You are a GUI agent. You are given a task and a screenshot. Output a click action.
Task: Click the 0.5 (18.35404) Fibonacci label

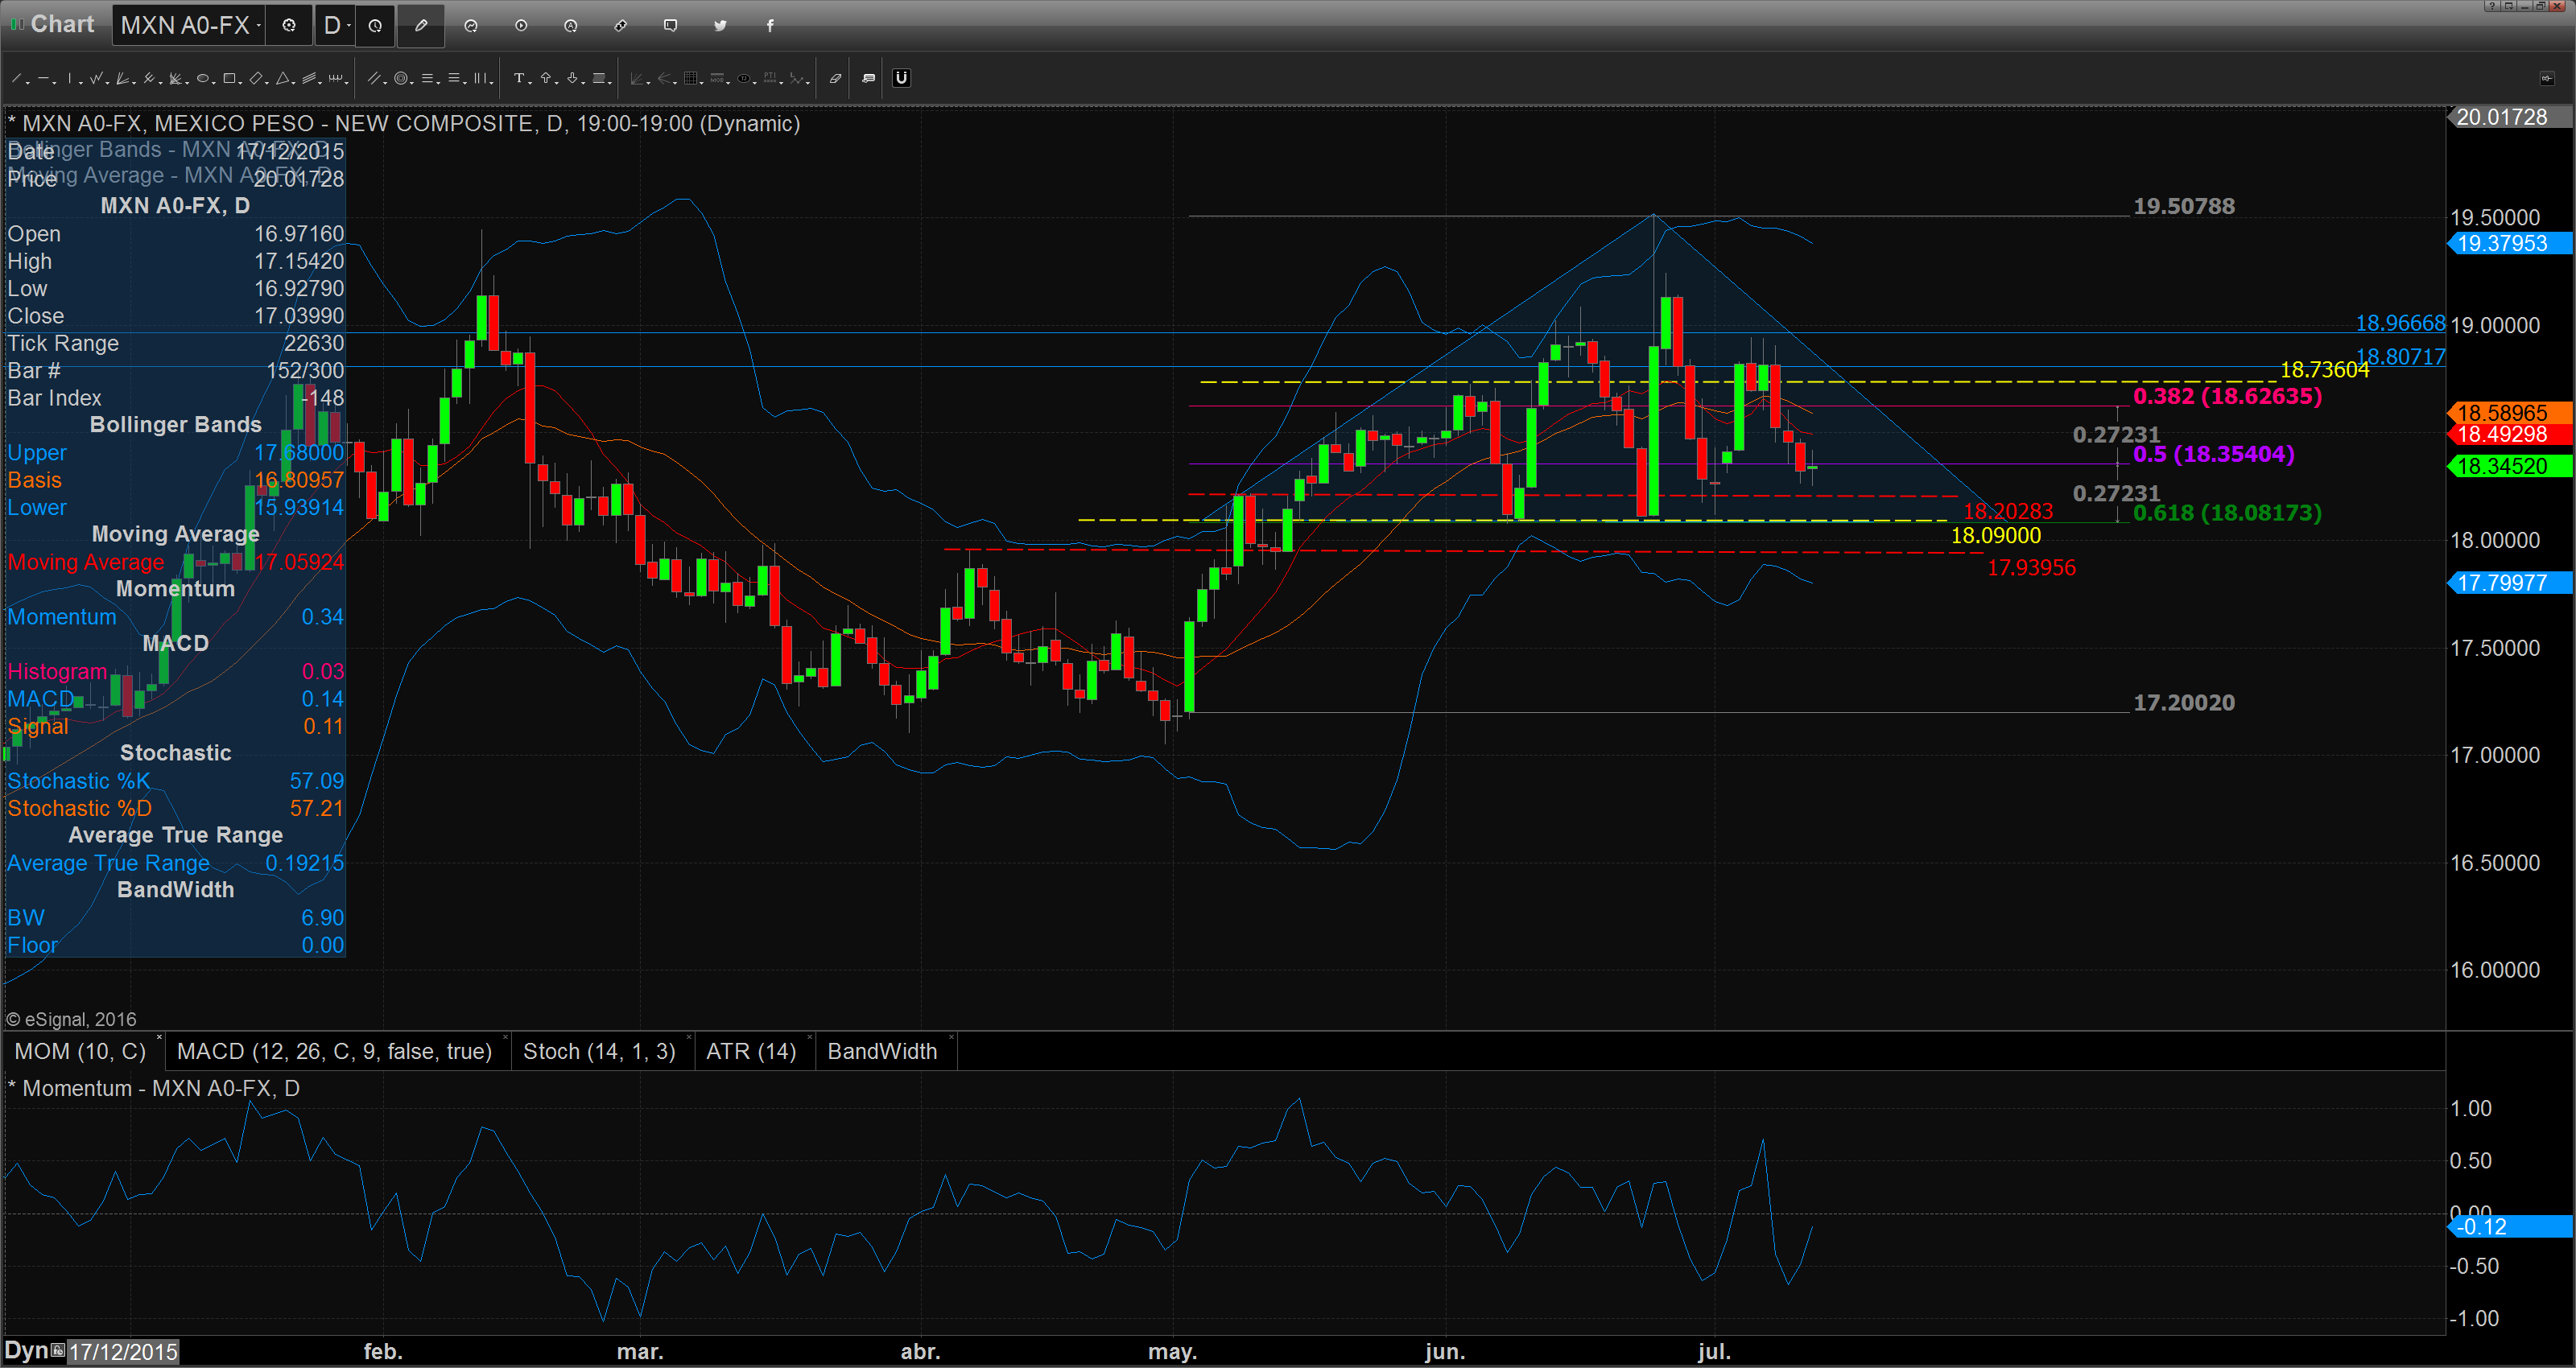[2213, 454]
